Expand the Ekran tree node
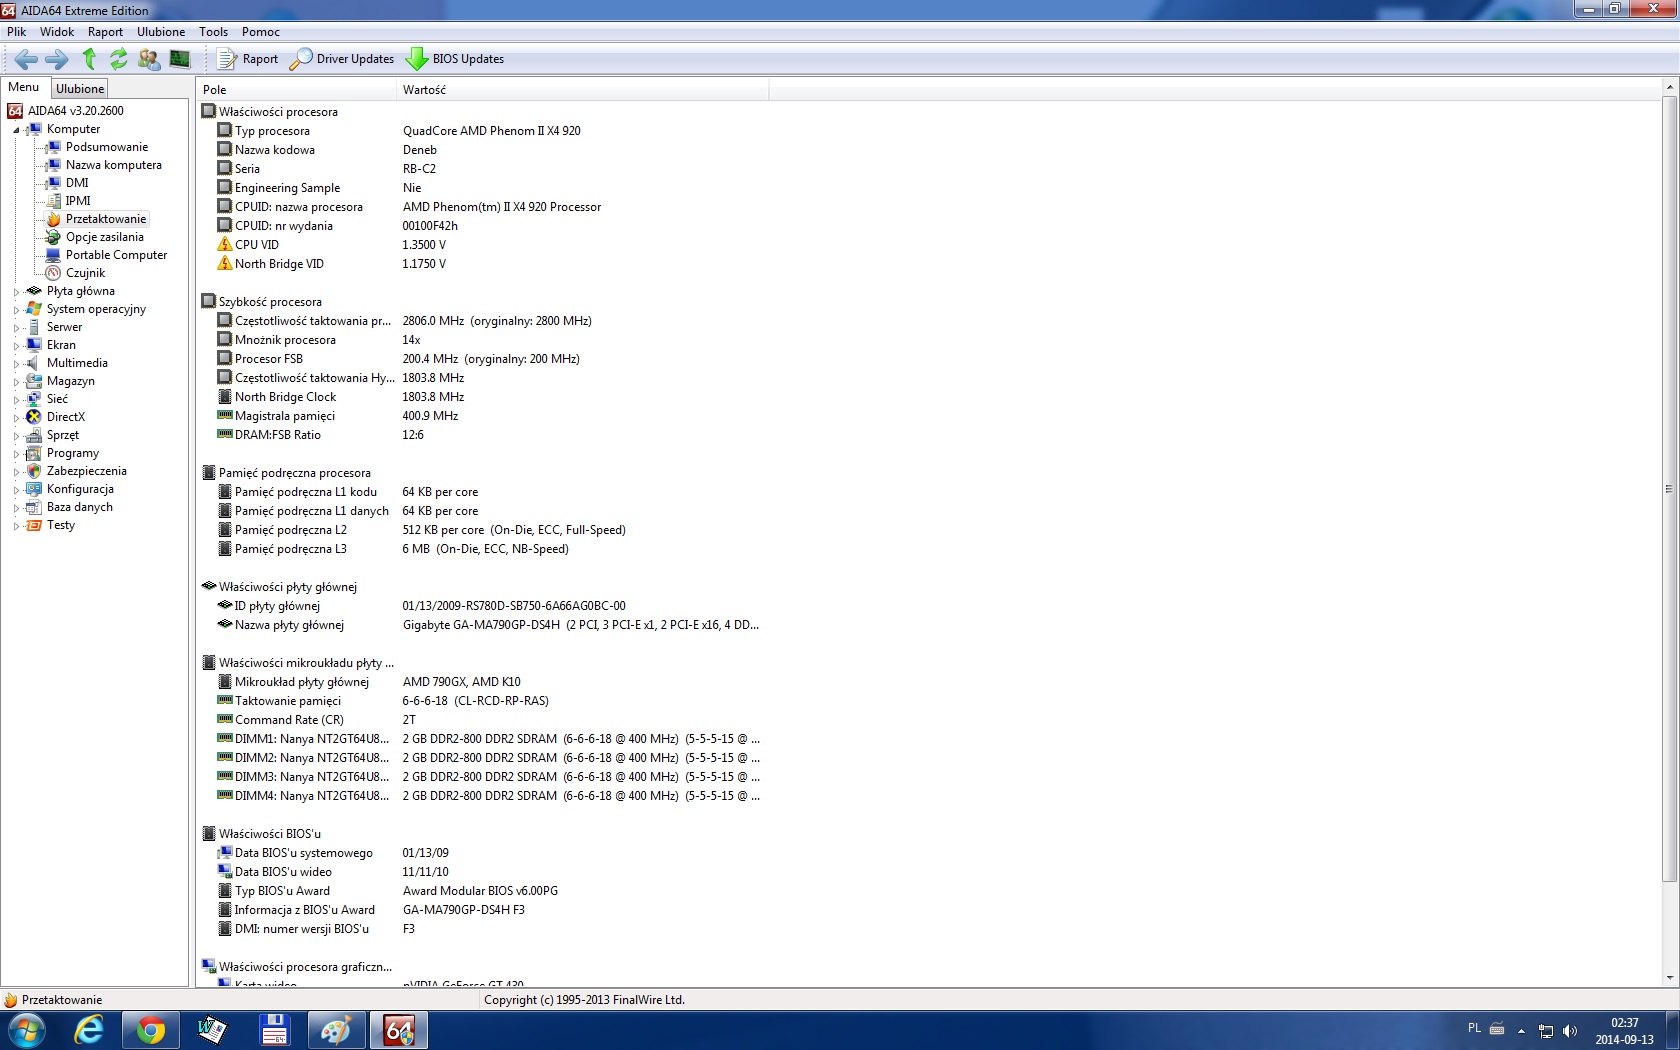Image resolution: width=1680 pixels, height=1050 pixels. coord(16,346)
